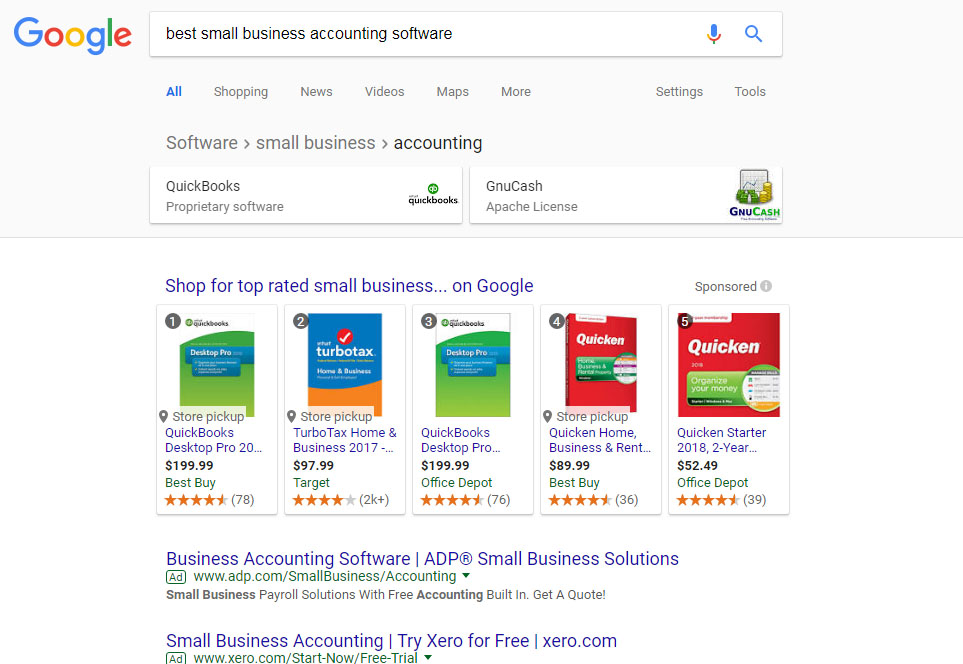This screenshot has height=664, width=963.
Task: Expand the Xero ad URL dropdown arrow
Action: [428, 658]
